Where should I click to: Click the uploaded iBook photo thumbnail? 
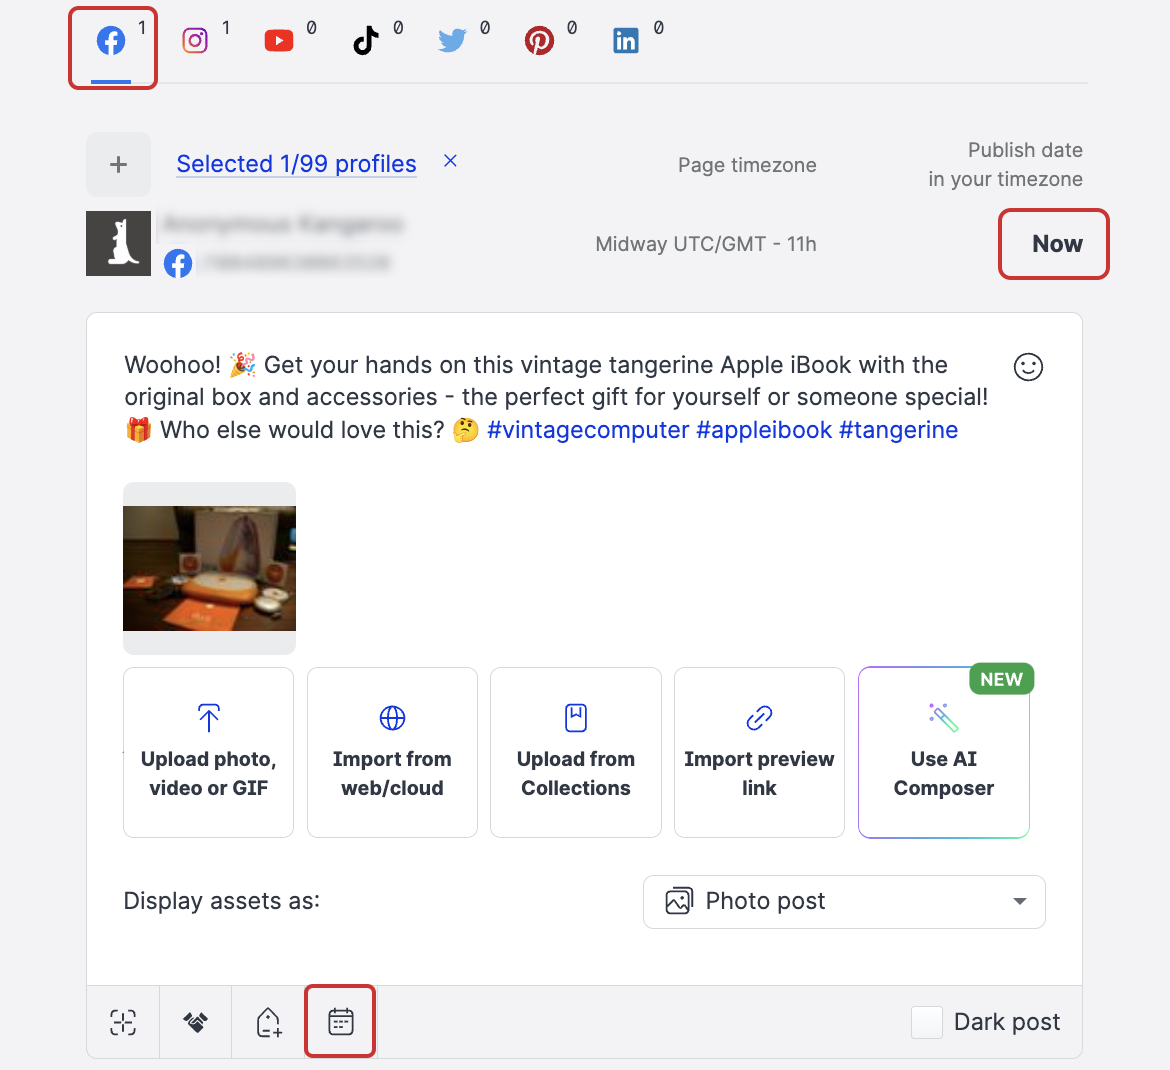(x=209, y=568)
